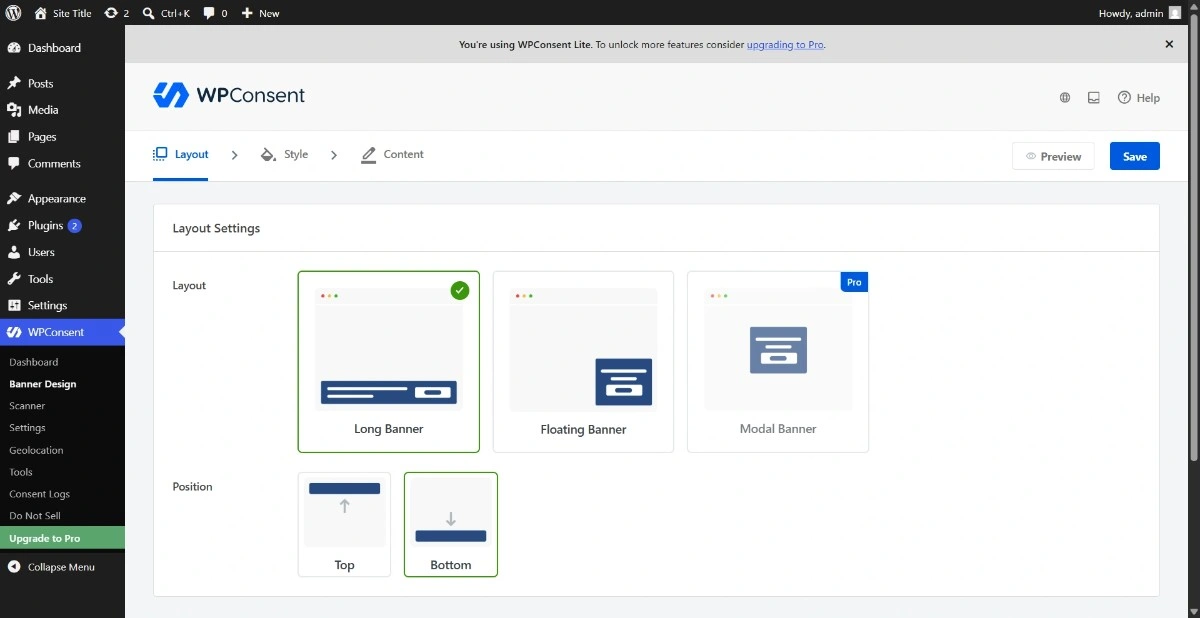Open Consent Logs submenu item
The width and height of the screenshot is (1200, 618).
click(x=40, y=494)
